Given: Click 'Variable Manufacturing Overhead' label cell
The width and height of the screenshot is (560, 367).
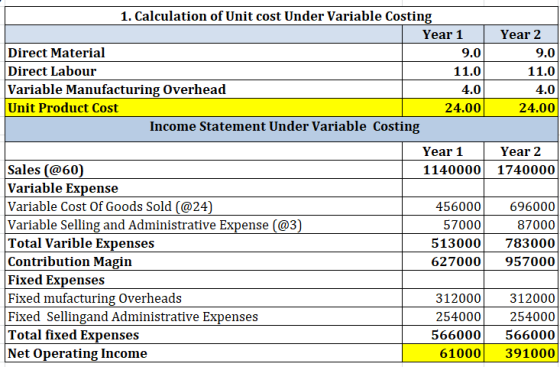Looking at the screenshot, I should pyautogui.click(x=204, y=89).
